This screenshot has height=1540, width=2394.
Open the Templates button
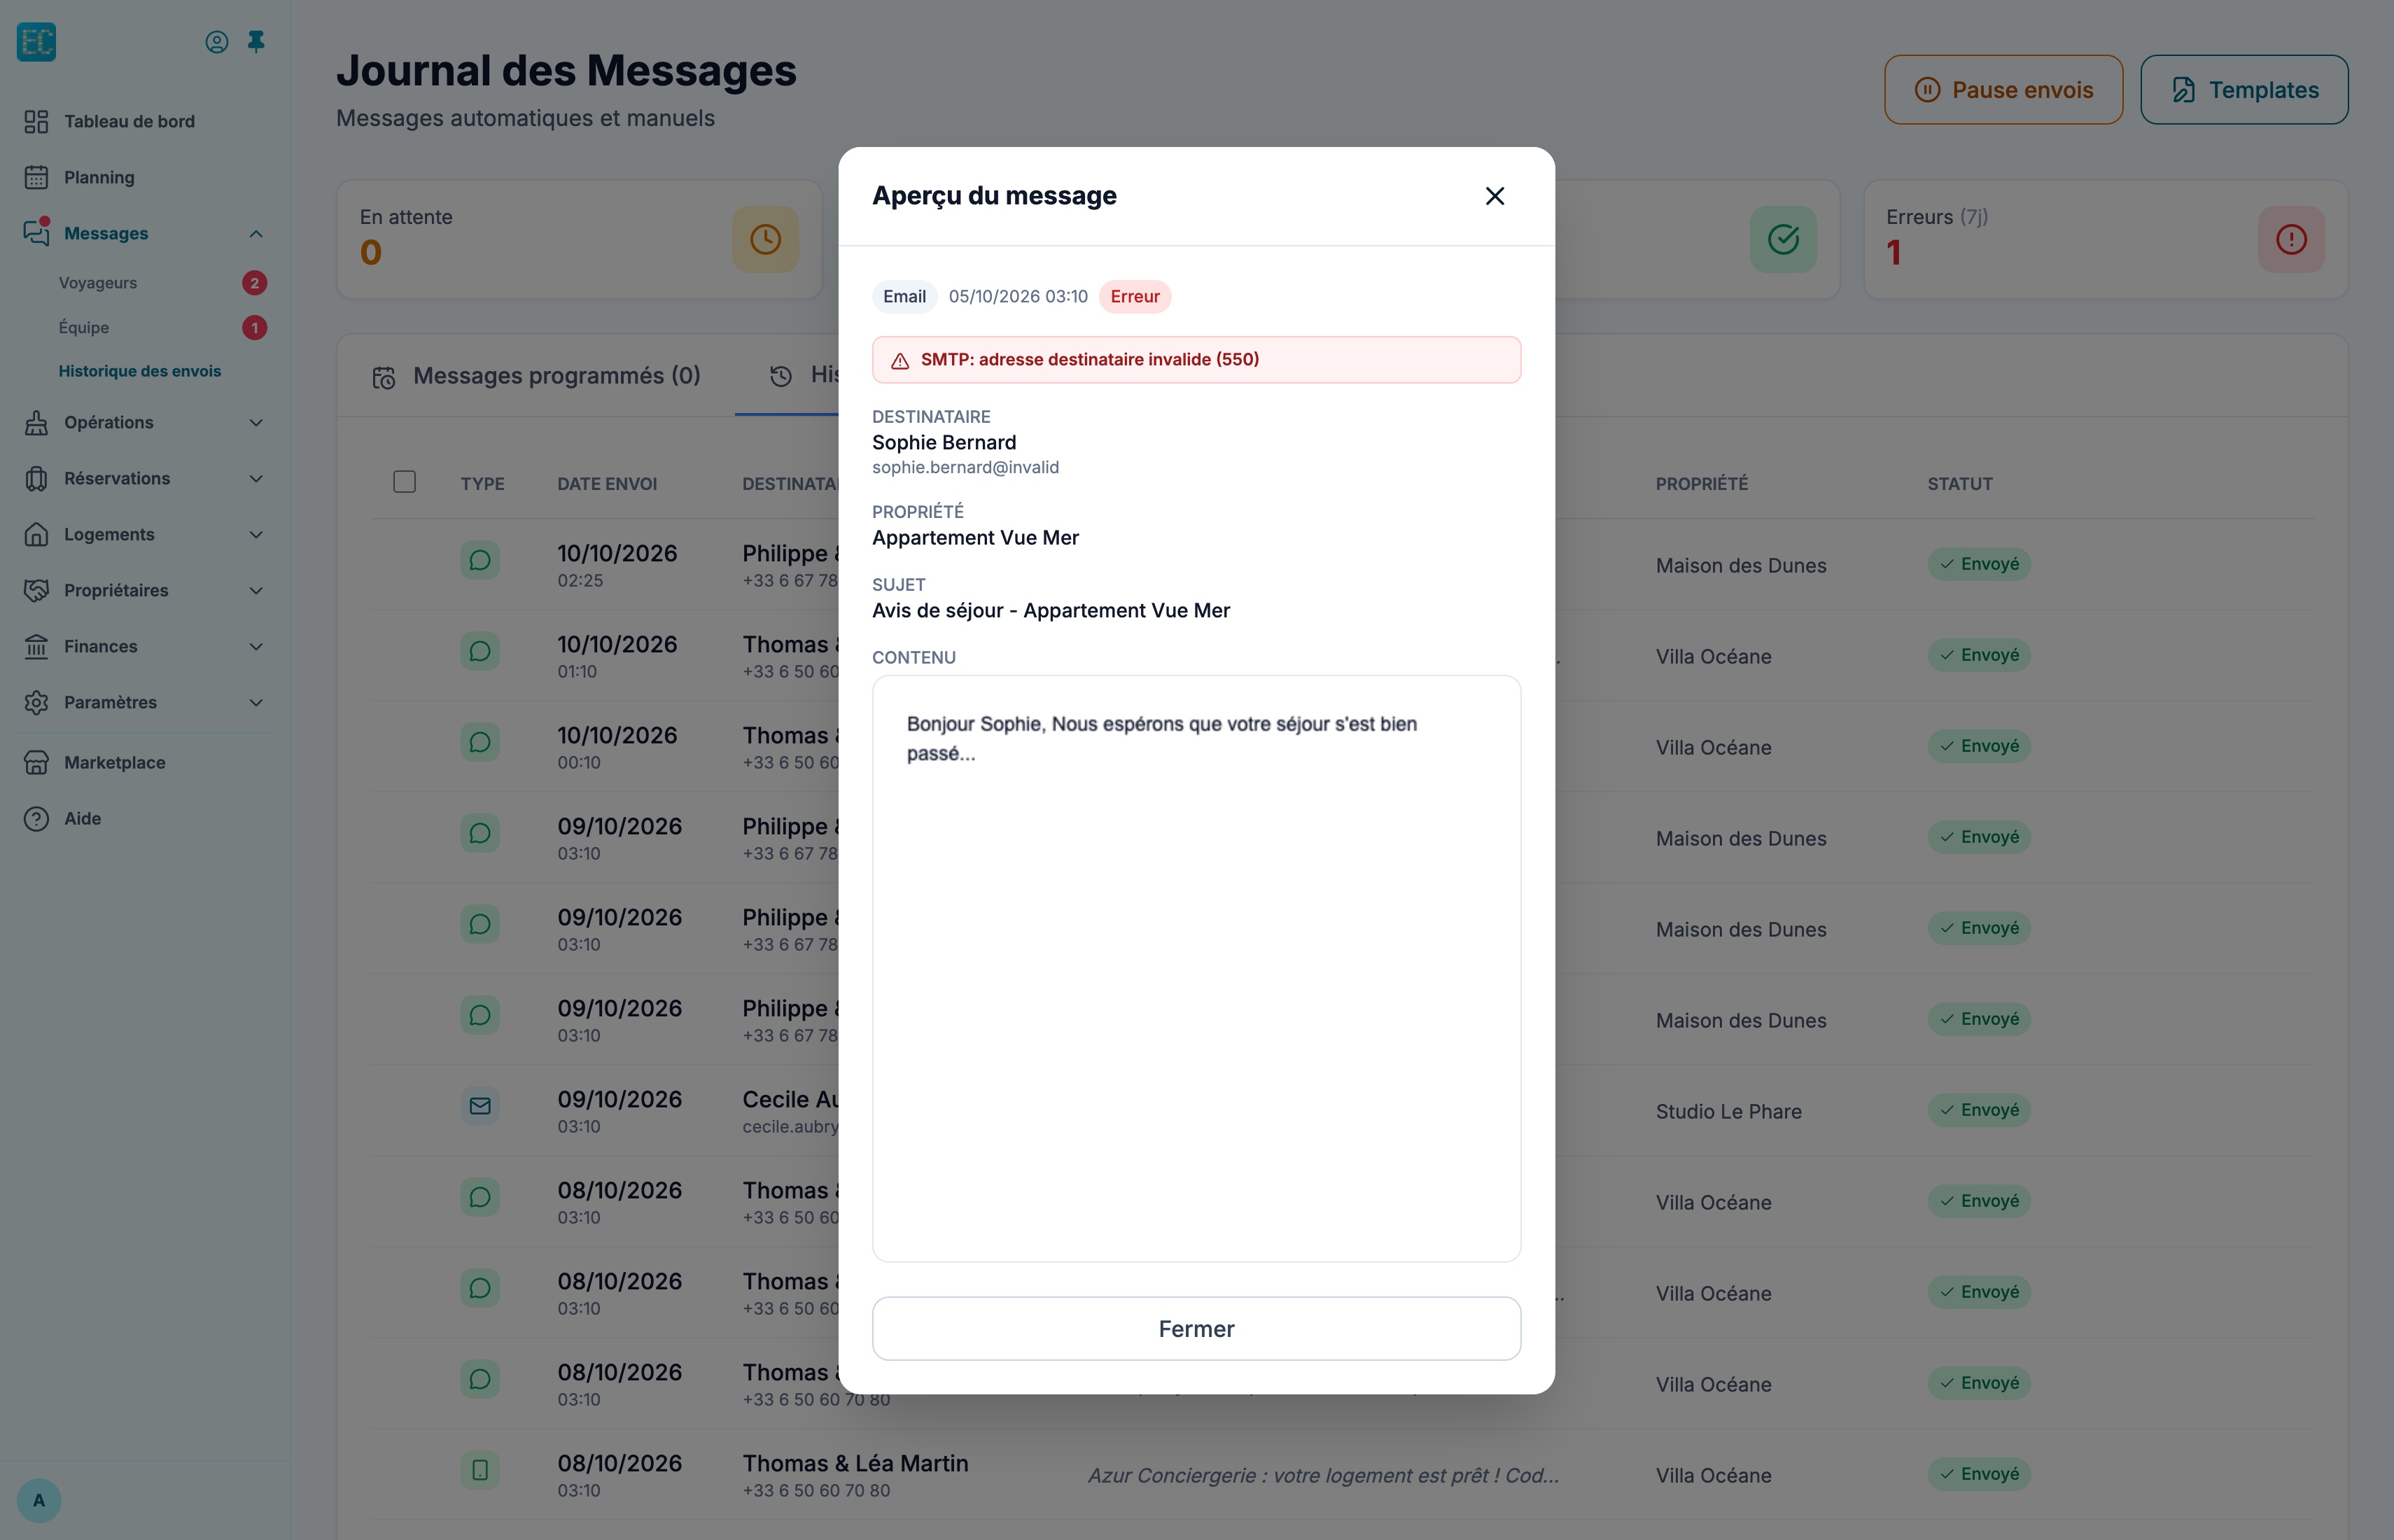click(x=2244, y=90)
